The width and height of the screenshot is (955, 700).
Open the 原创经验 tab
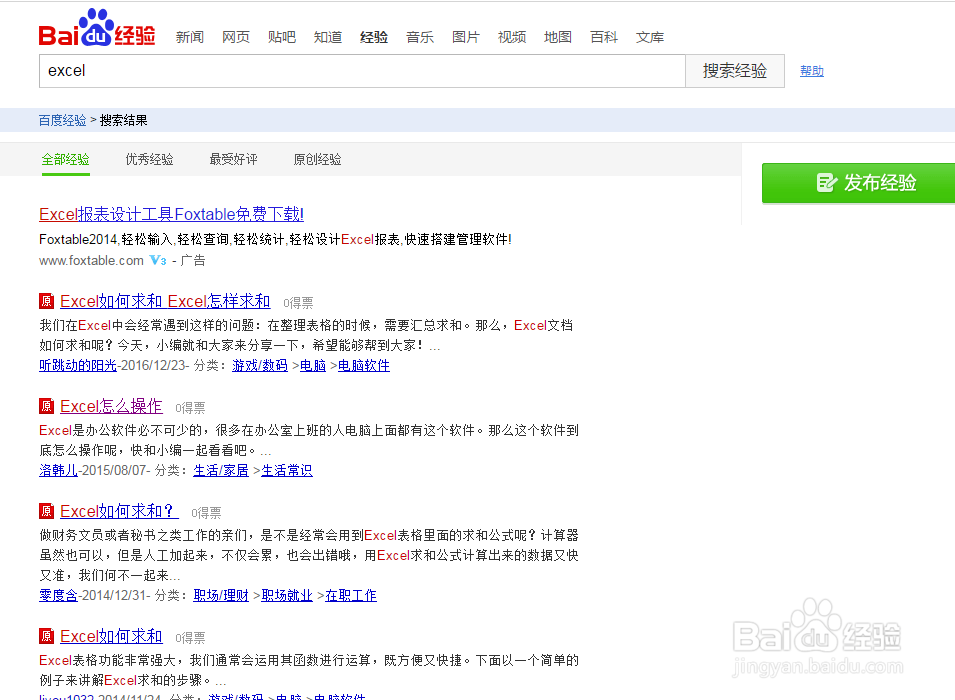(x=317, y=159)
